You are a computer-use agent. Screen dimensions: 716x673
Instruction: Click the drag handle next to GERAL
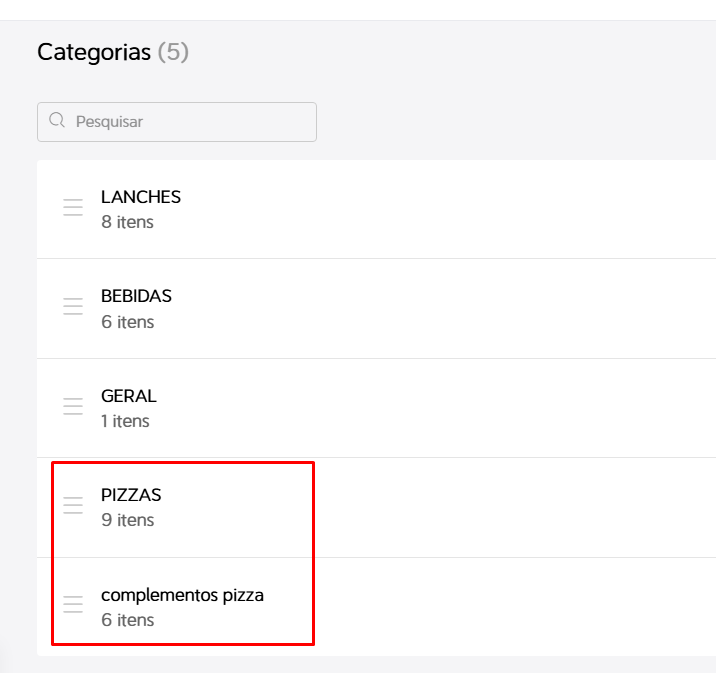click(x=73, y=406)
